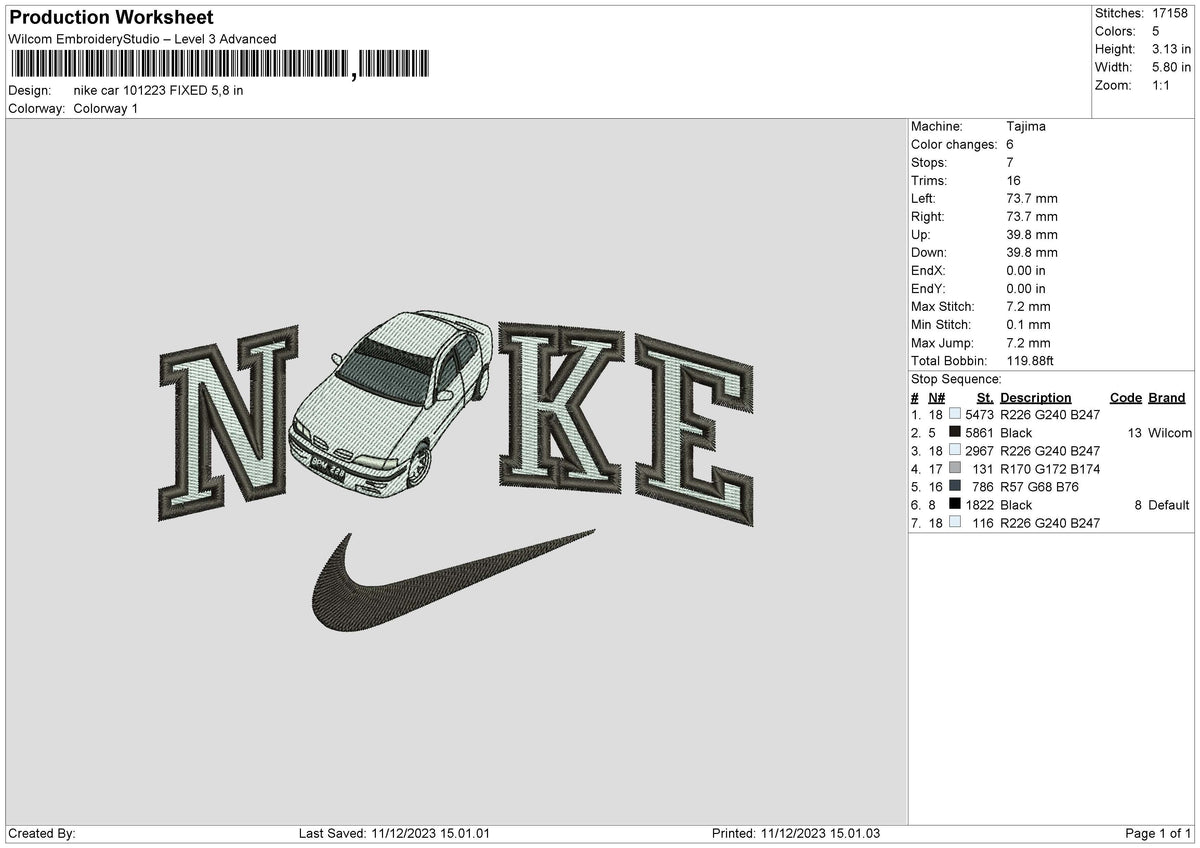This screenshot has height=848, width=1200.
Task: Select the "Max Jump:" label
Action: pos(942,343)
